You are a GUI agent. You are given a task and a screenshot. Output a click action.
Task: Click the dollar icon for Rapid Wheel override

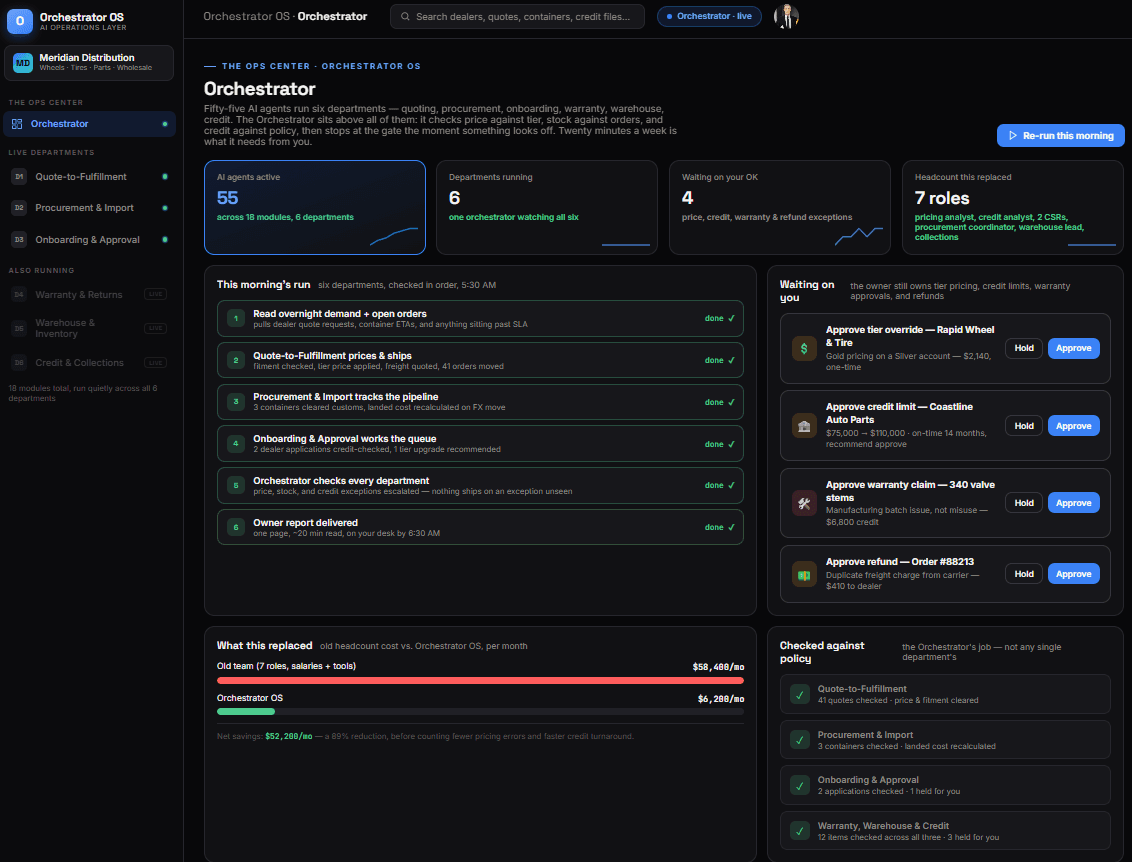(804, 349)
